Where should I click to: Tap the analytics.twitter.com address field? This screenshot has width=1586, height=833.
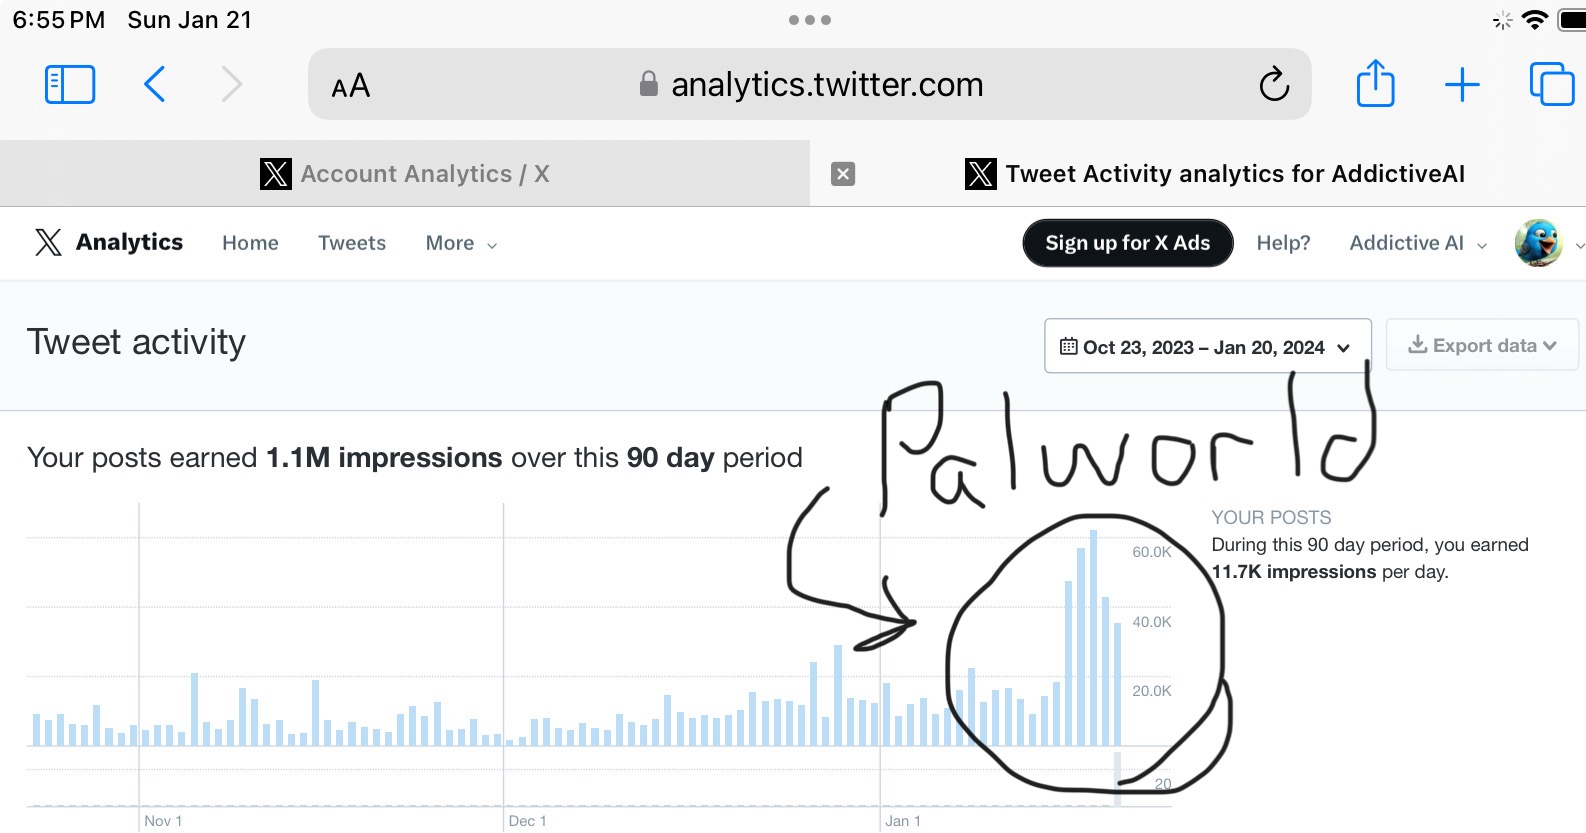click(810, 84)
